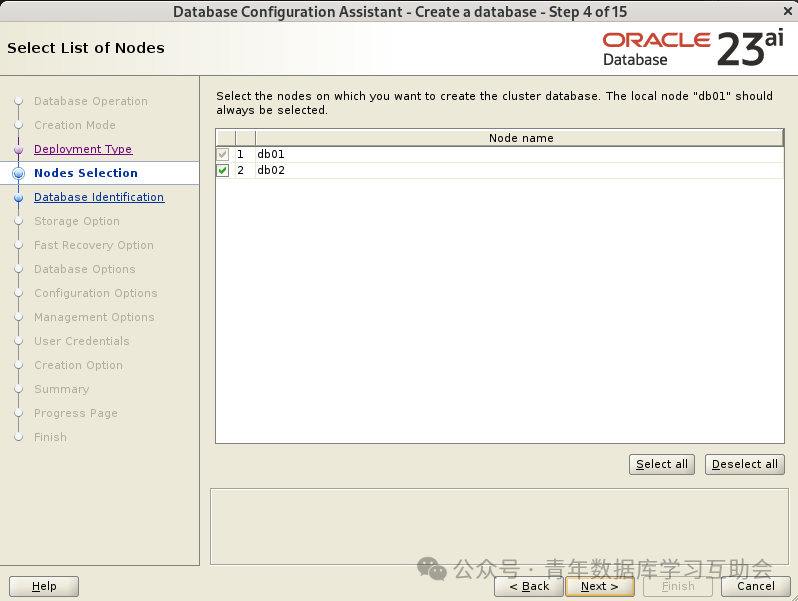Click the Creation Option step label
Screen dimensions: 798x601
(x=78, y=365)
